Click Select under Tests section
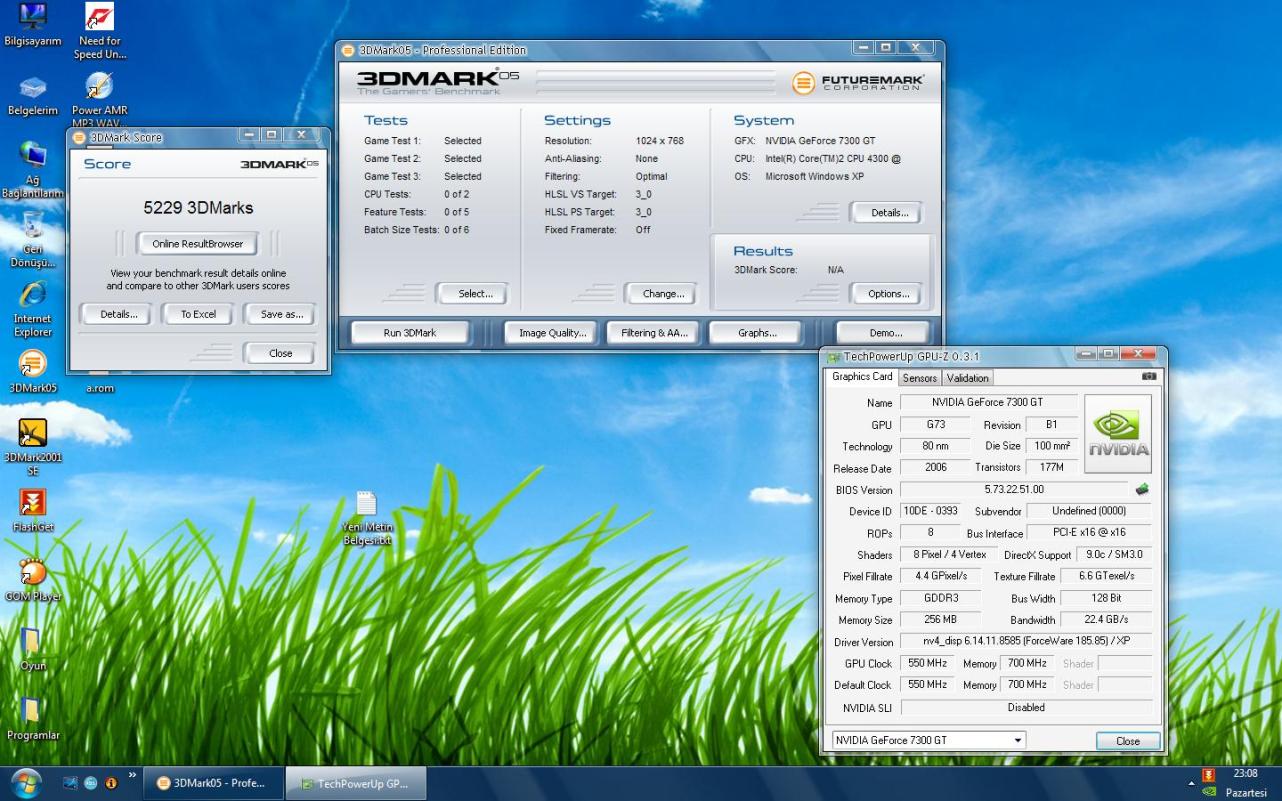Viewport: 1282px width, 801px height. 475,294
